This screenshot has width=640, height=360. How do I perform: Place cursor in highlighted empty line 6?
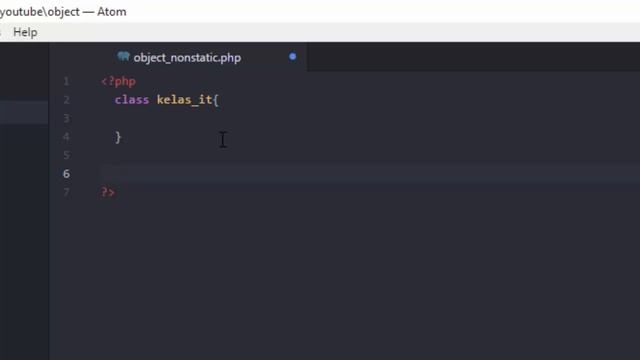pyautogui.click(x=370, y=174)
